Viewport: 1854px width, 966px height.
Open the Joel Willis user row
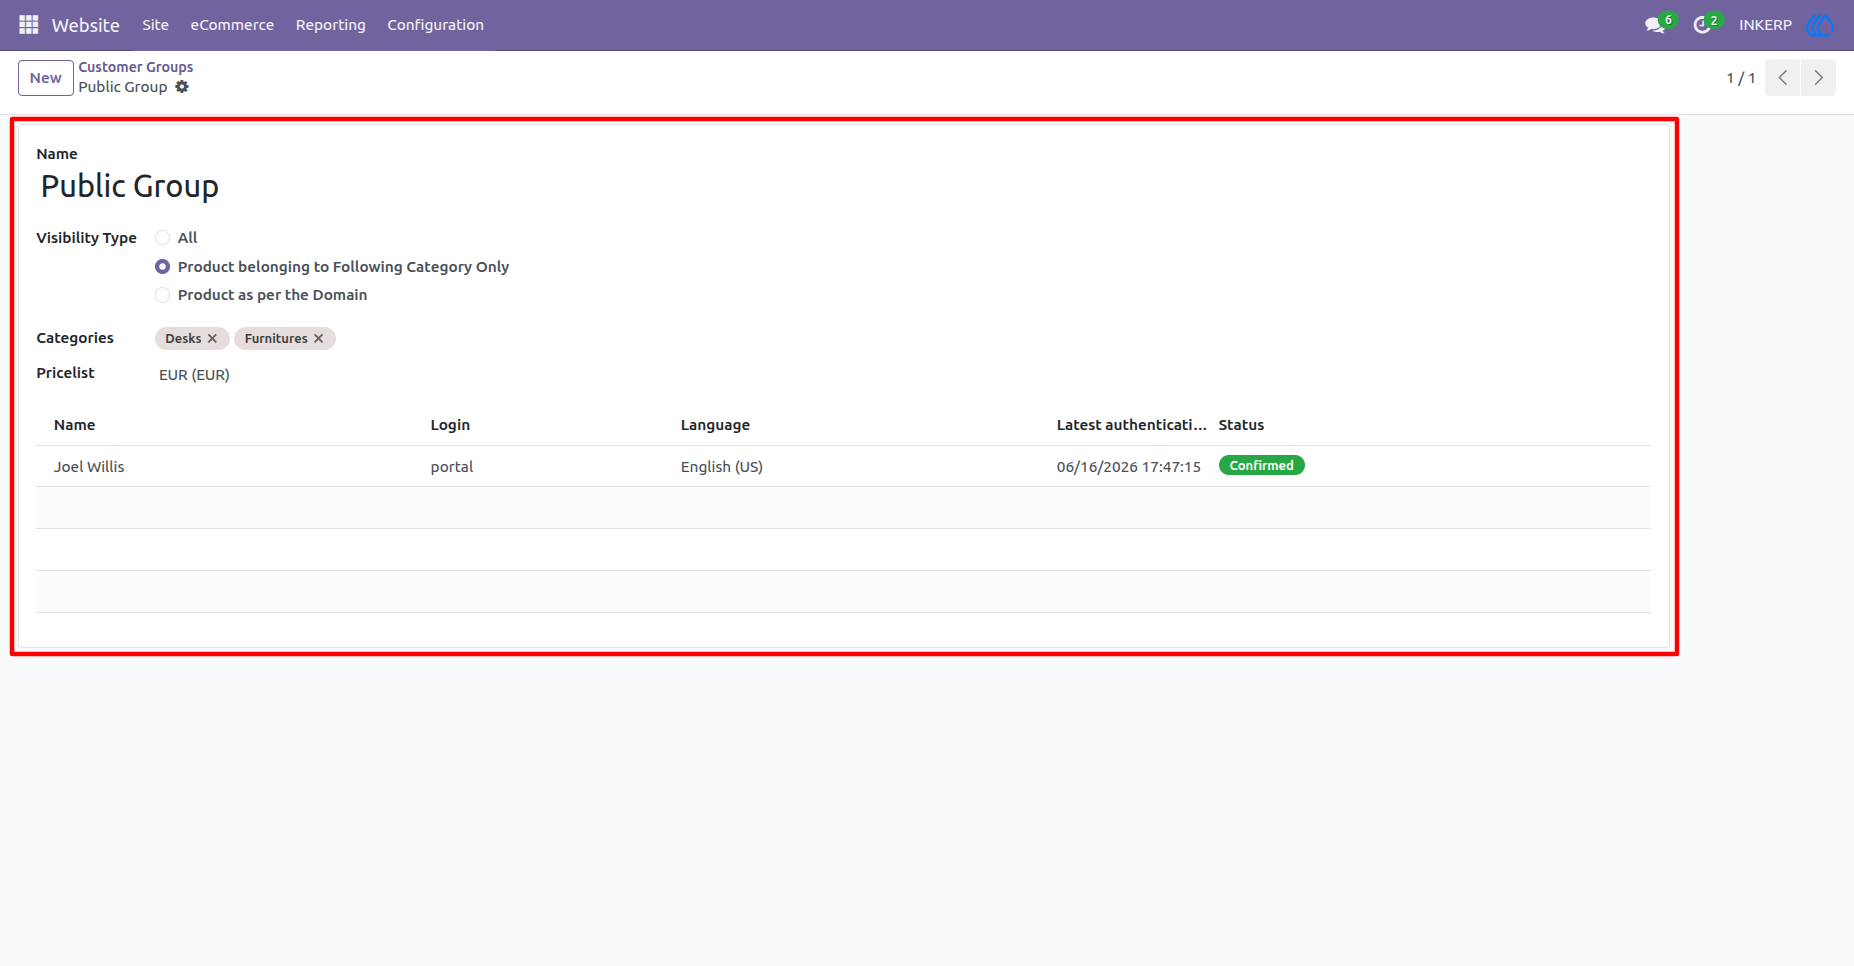(843, 467)
